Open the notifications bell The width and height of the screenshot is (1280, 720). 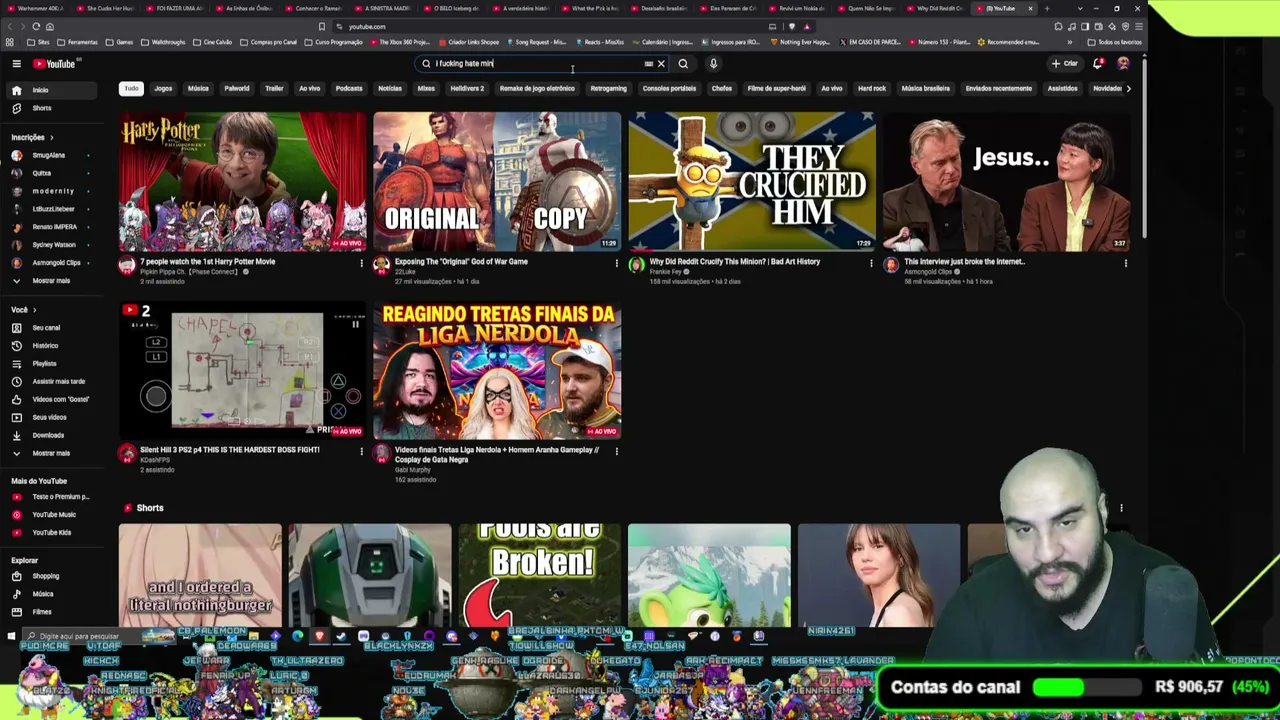click(x=1098, y=64)
